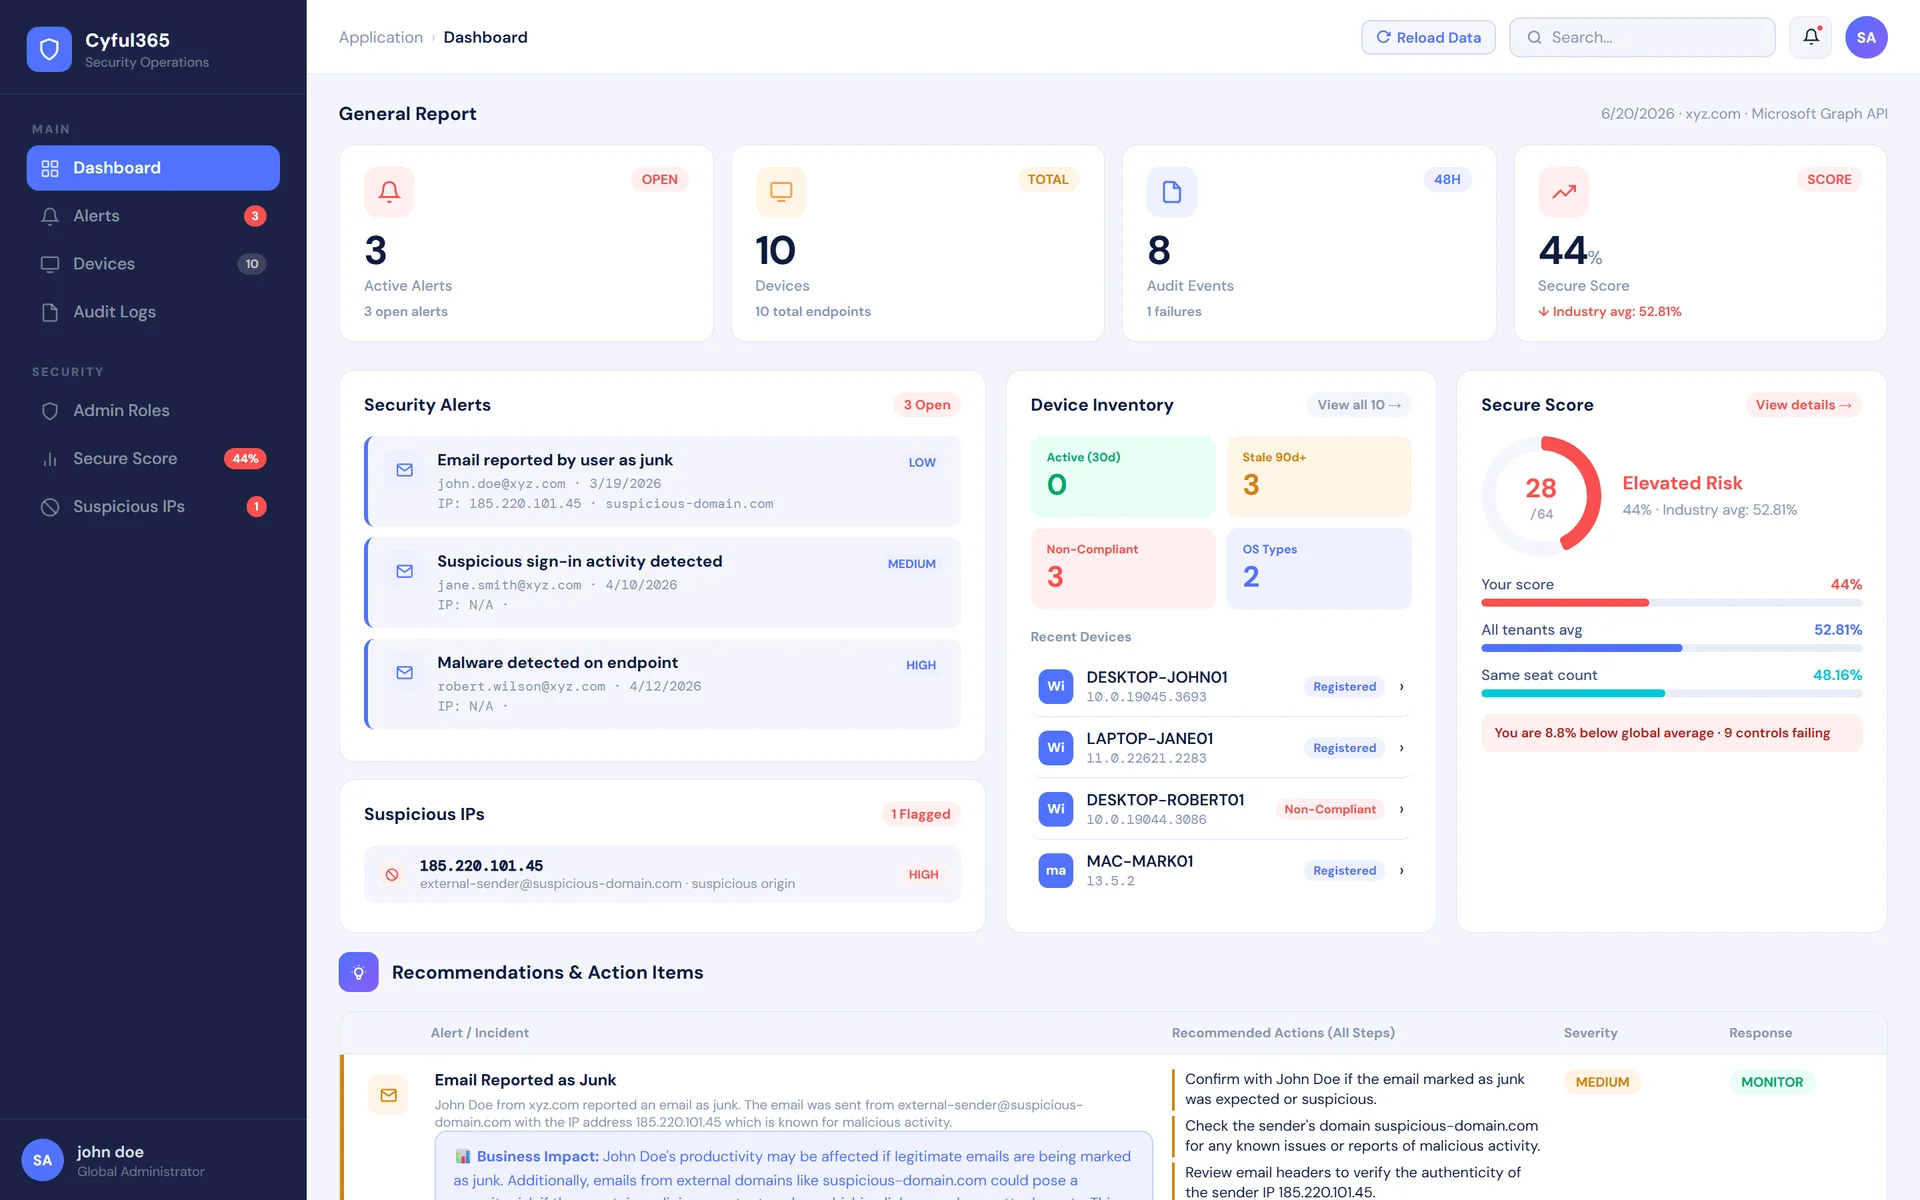Click the Application breadcrumb link
Screen dimensions: 1920x1200
(x=381, y=37)
